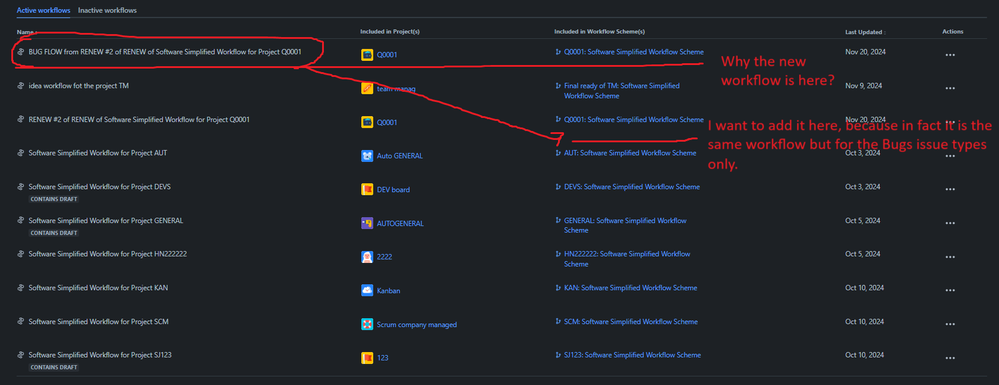Open actions menu for Project DEVS workflow
999x385 pixels.
pos(950,189)
